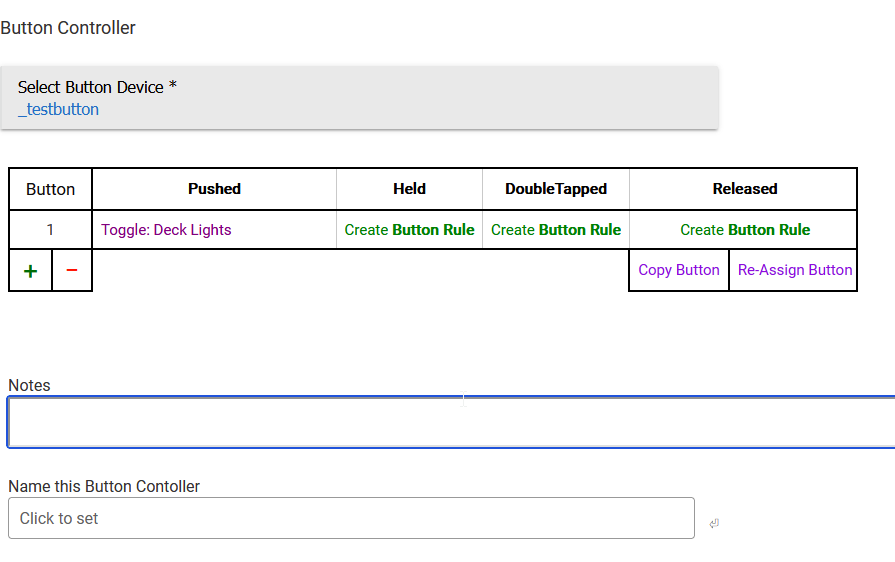Screen dimensions: 895x562
Task: Open the Toggle: Deck Lights pushed rule
Action: (166, 230)
